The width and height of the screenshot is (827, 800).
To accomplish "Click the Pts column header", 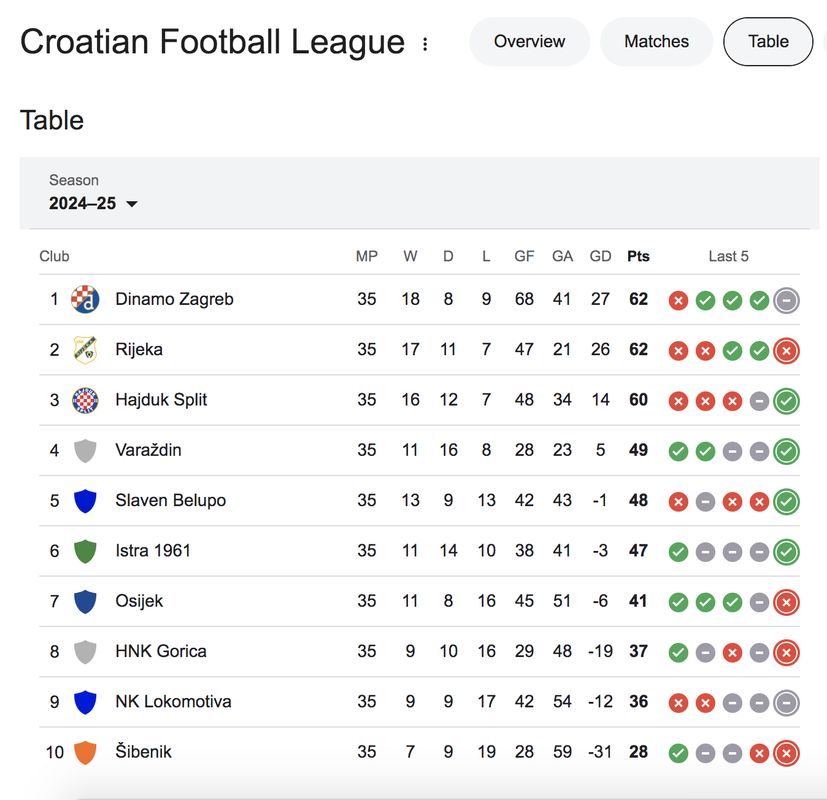I will (x=638, y=256).
